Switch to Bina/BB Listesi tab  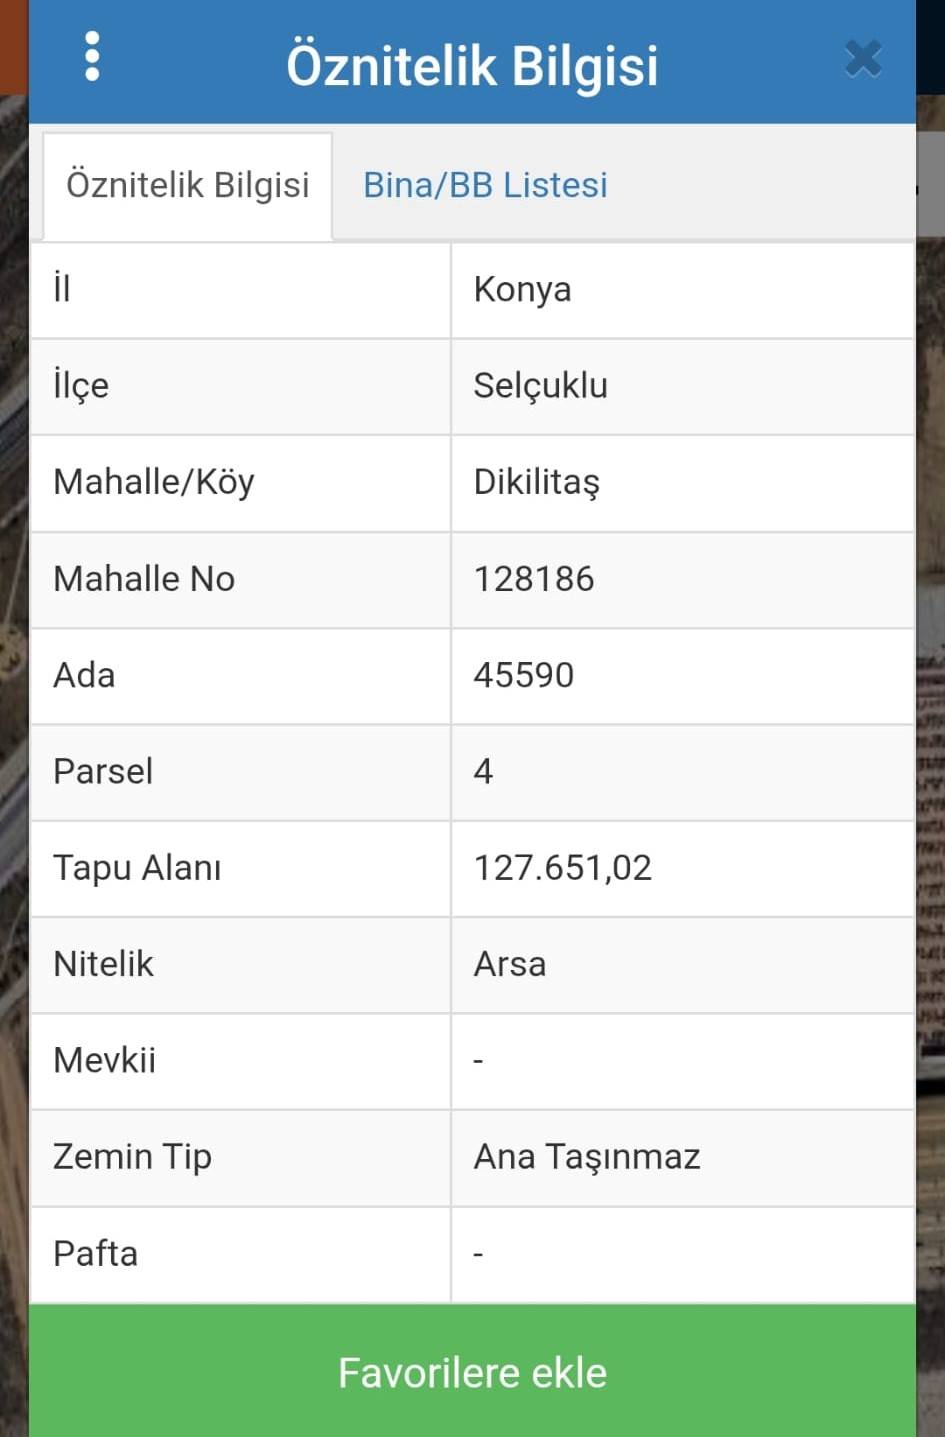[485, 185]
